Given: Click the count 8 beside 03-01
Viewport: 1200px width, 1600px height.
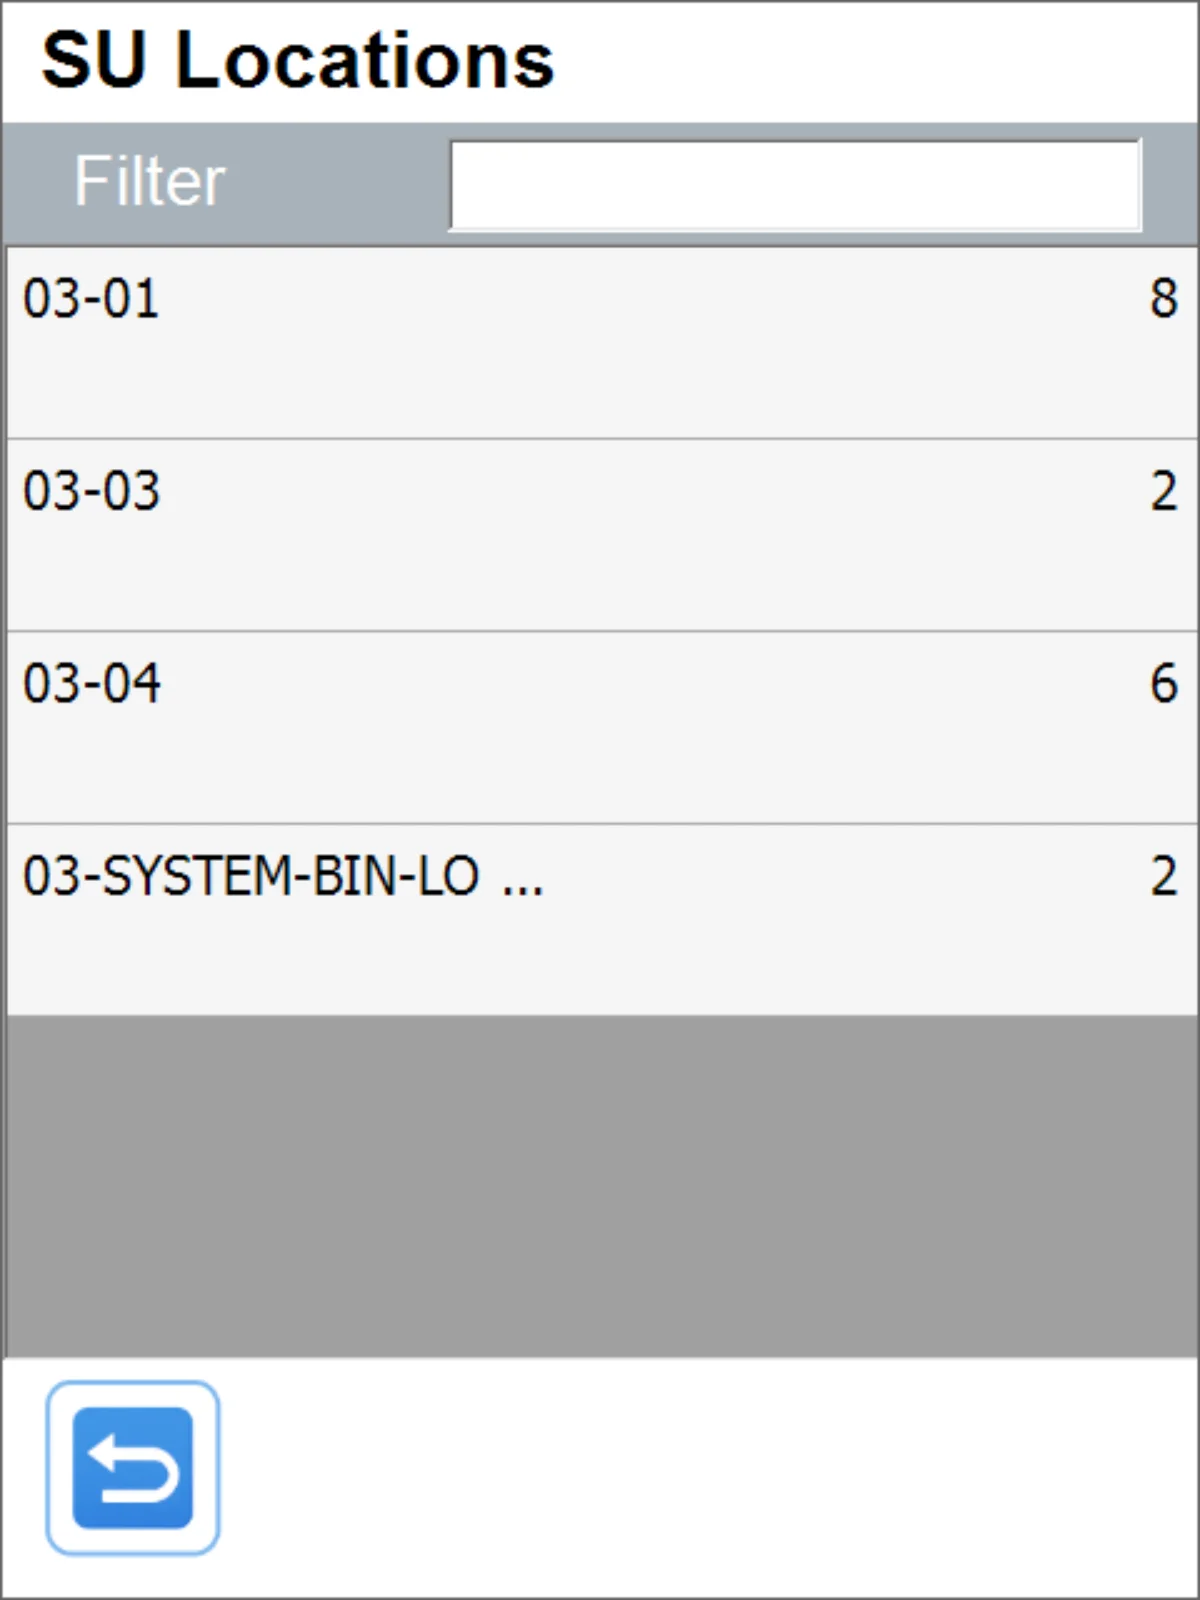Looking at the screenshot, I should (x=1163, y=298).
